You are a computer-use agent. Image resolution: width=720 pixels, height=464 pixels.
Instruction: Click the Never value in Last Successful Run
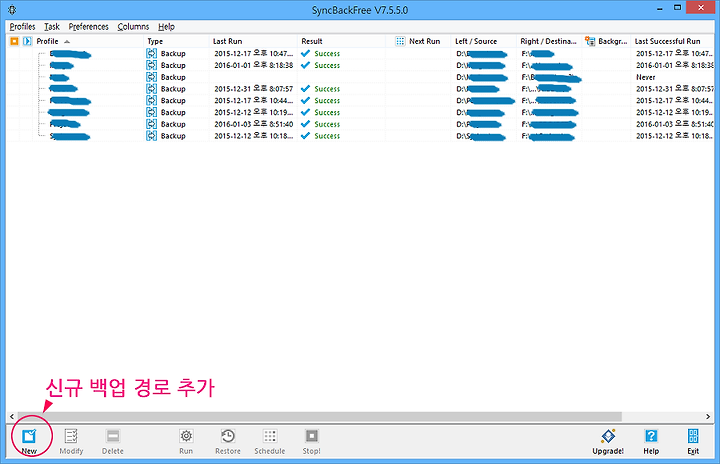646,77
